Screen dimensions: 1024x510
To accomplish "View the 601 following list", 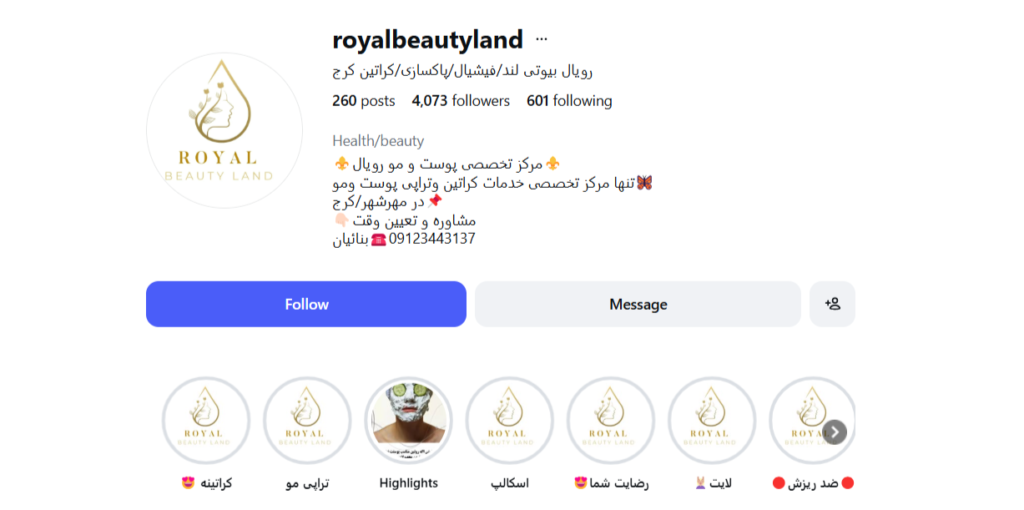I will pos(569,101).
